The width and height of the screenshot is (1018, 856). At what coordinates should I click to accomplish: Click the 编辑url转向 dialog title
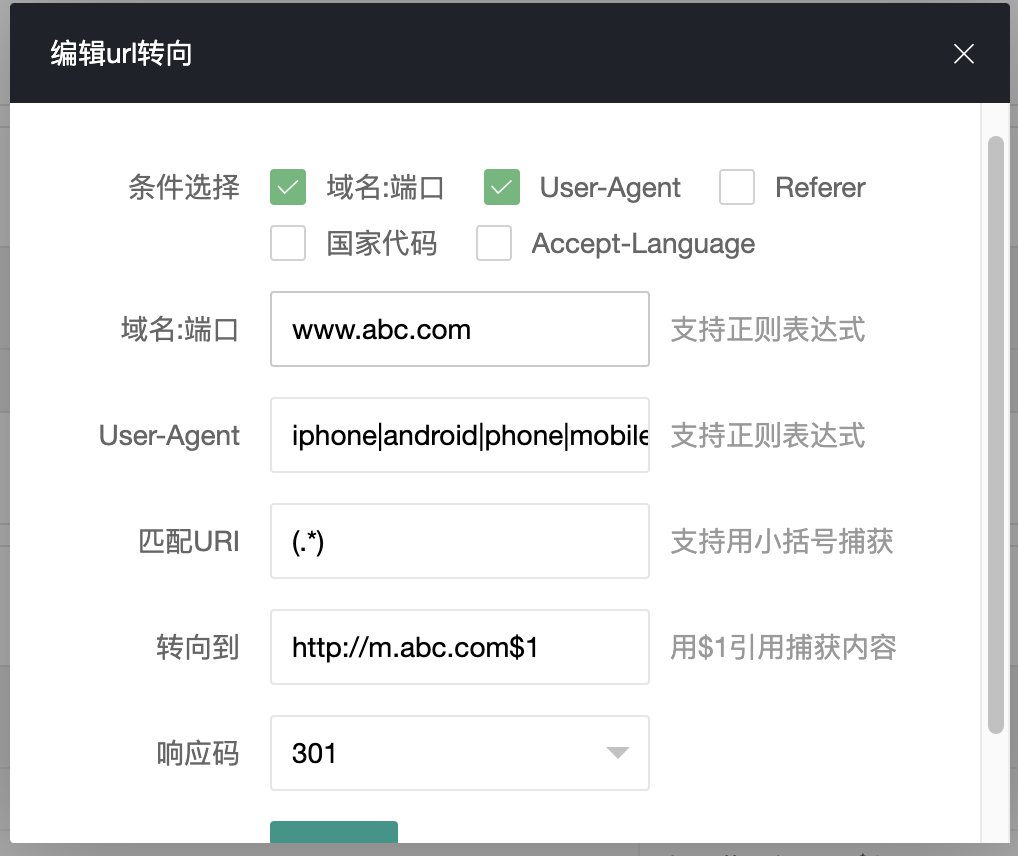pos(120,53)
